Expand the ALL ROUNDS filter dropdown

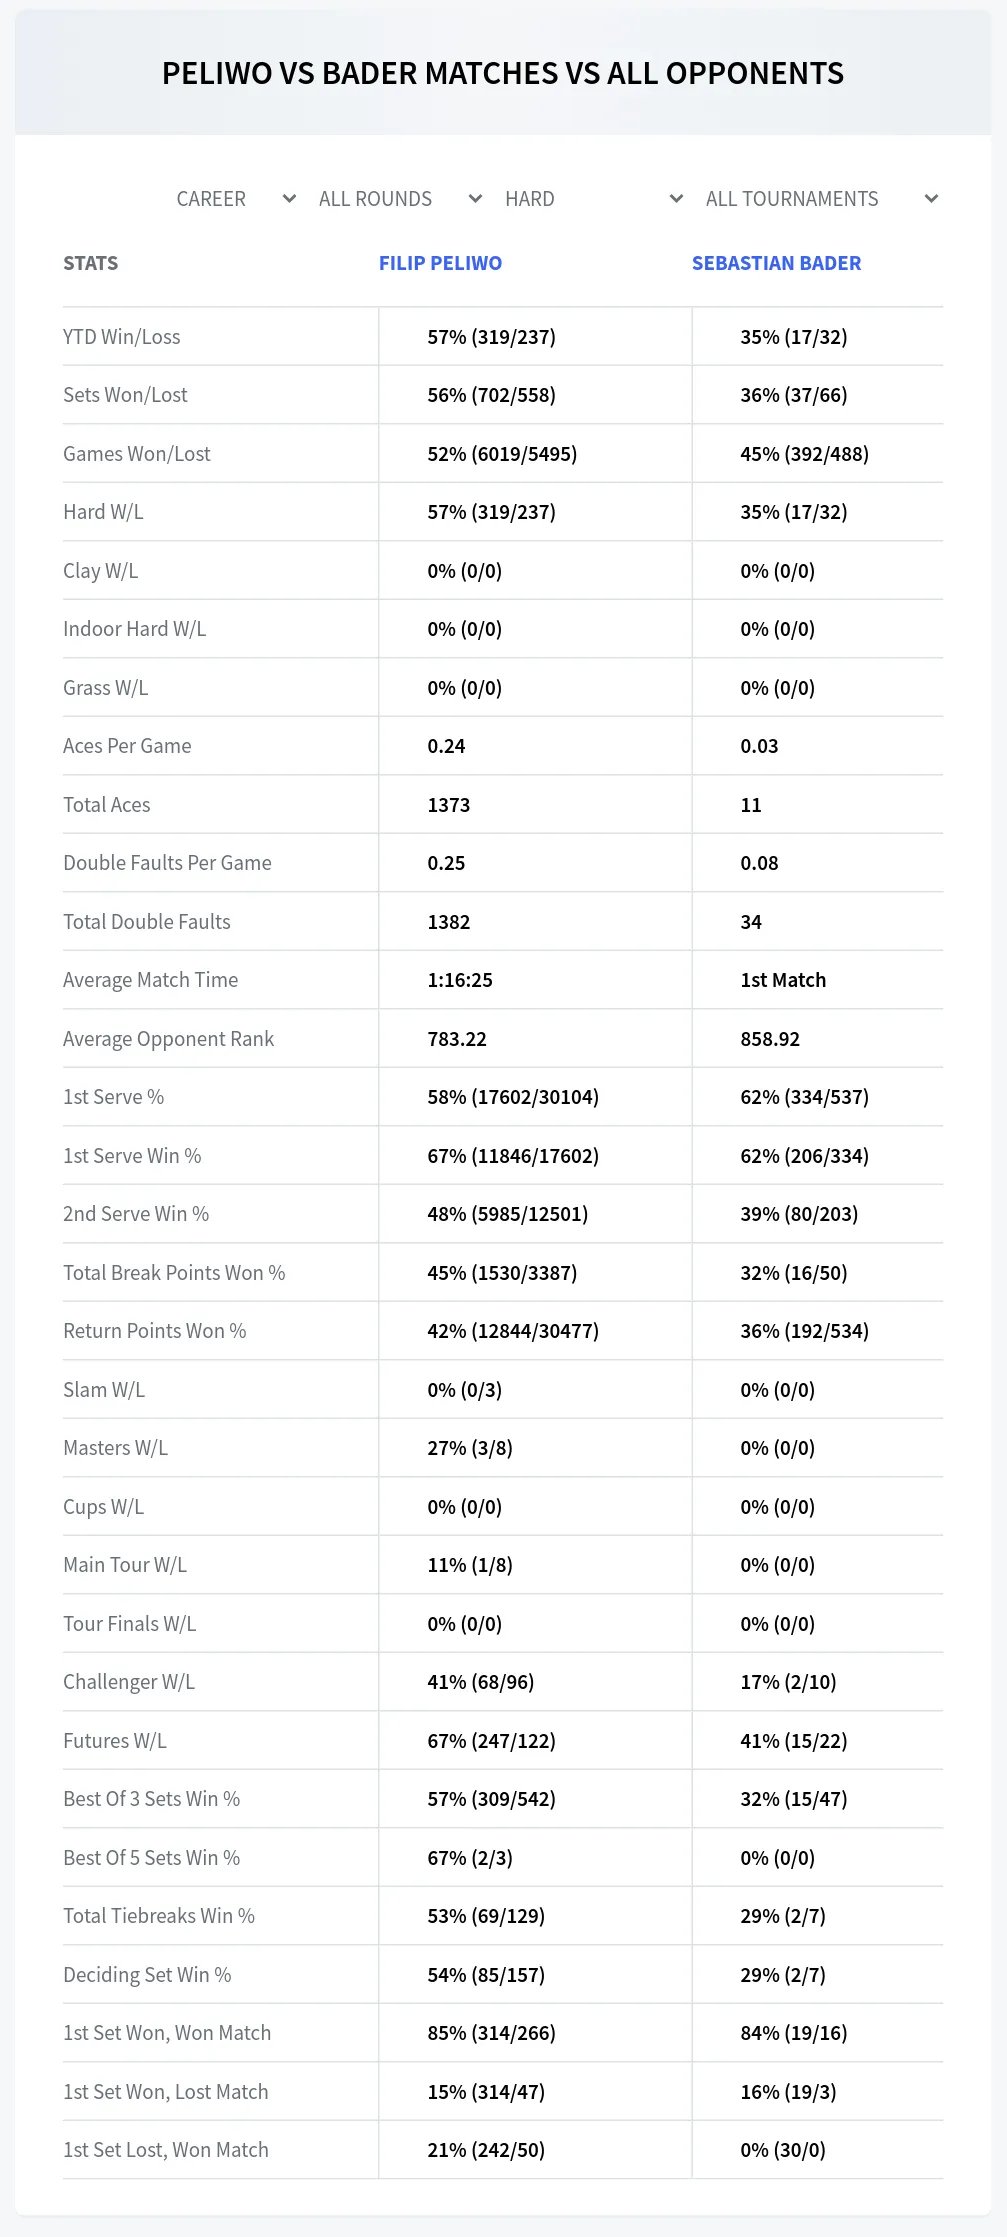pos(400,199)
